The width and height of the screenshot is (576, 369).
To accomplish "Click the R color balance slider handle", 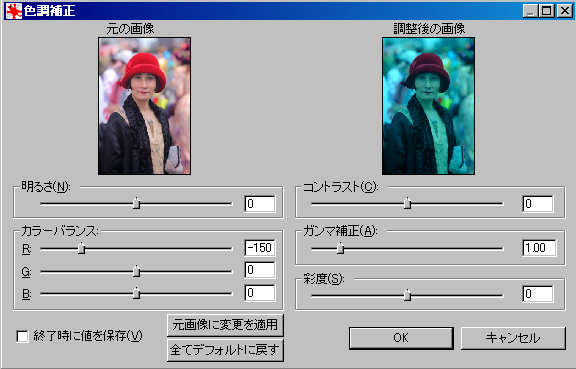I will 82,248.
